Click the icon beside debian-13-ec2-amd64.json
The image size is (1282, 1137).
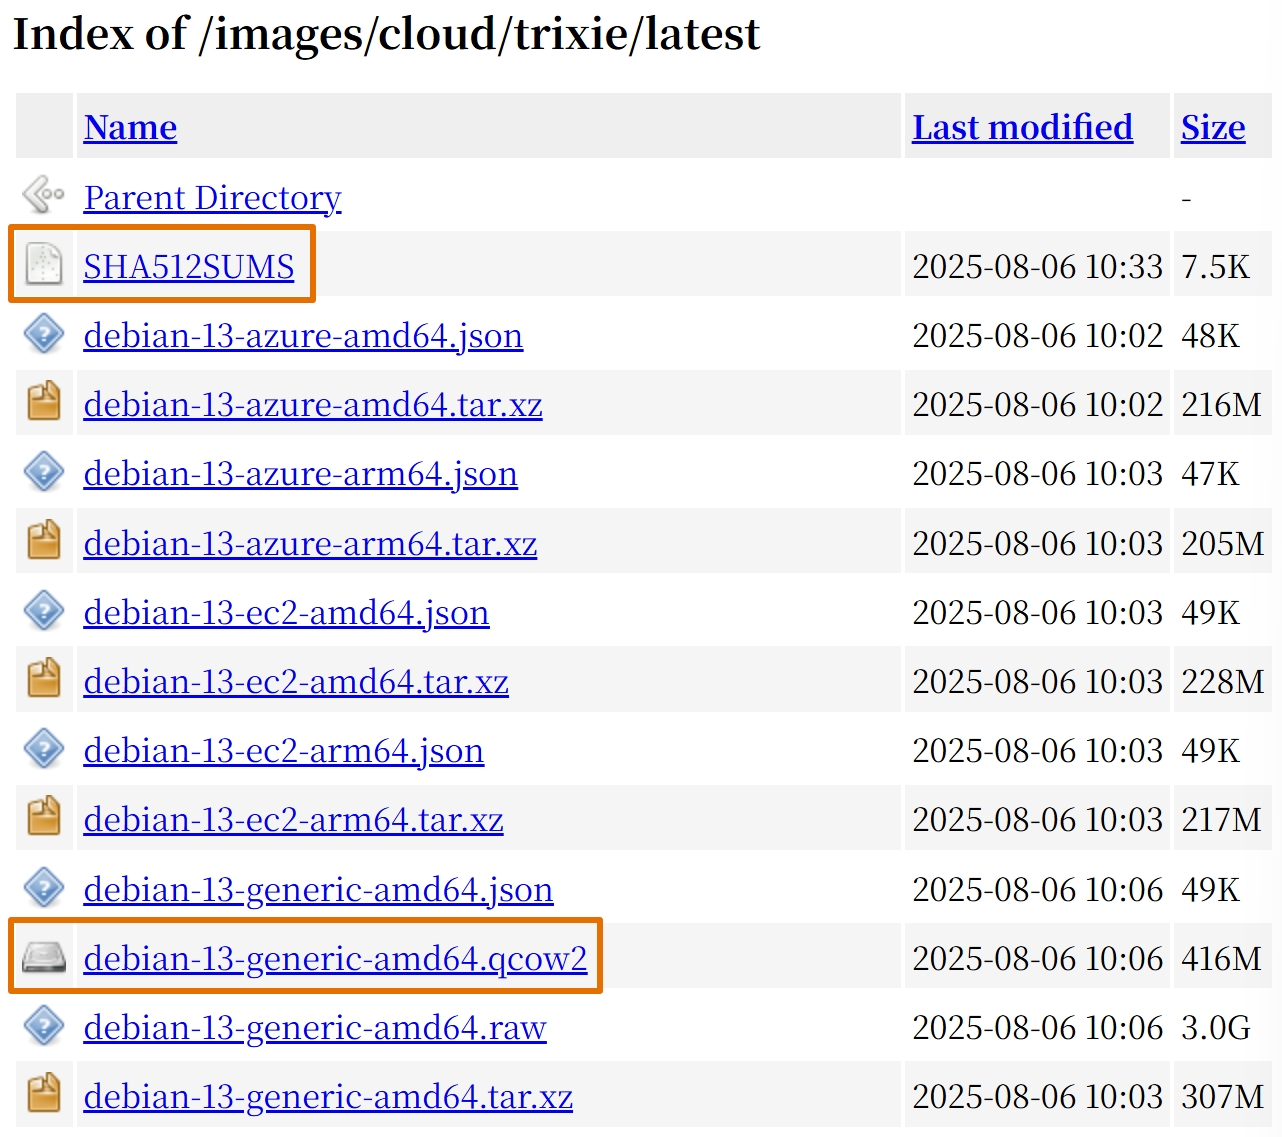tap(43, 611)
